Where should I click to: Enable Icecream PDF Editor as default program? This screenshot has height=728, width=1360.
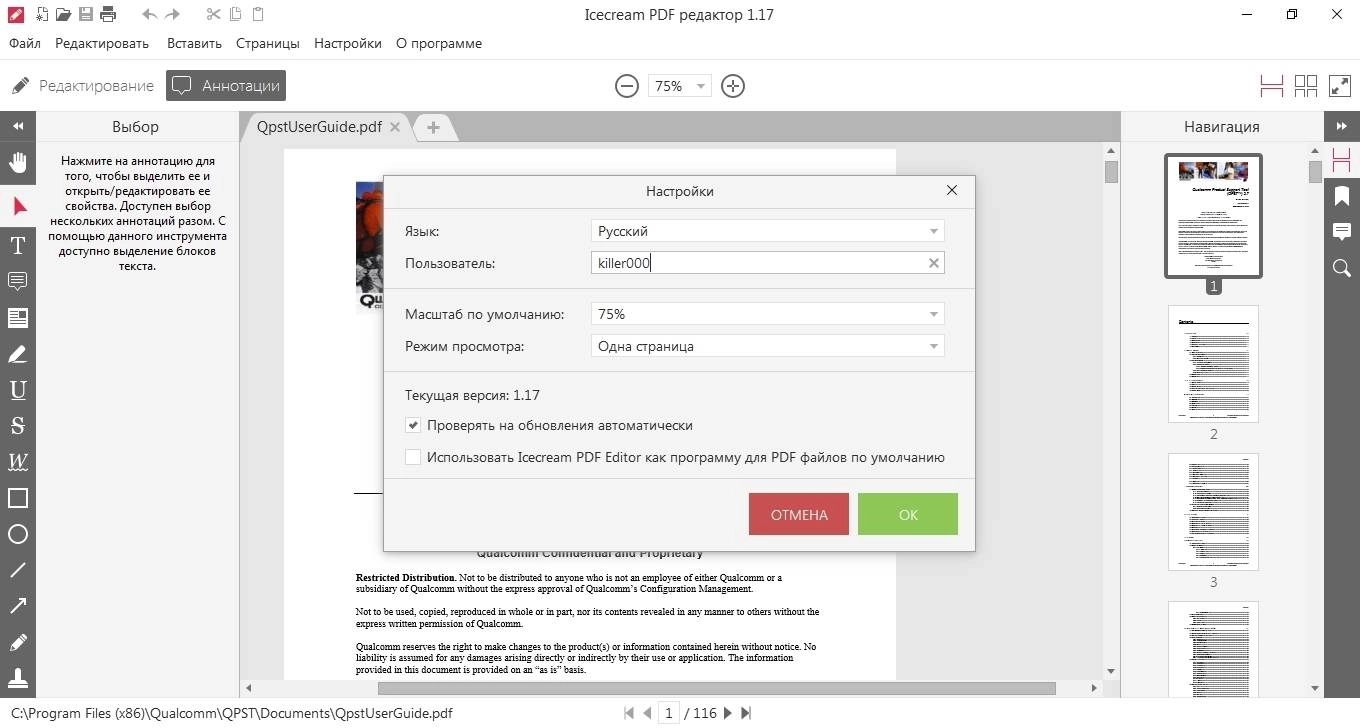413,457
